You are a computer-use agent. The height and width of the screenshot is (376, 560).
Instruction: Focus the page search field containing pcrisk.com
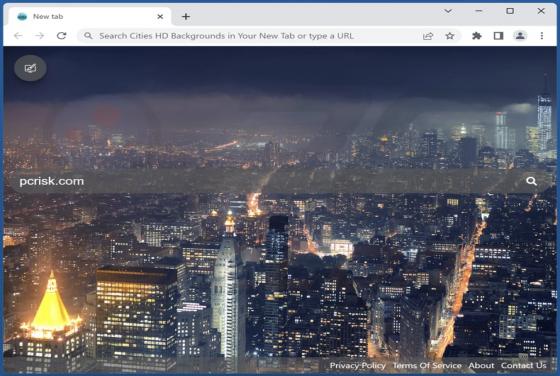pos(279,181)
